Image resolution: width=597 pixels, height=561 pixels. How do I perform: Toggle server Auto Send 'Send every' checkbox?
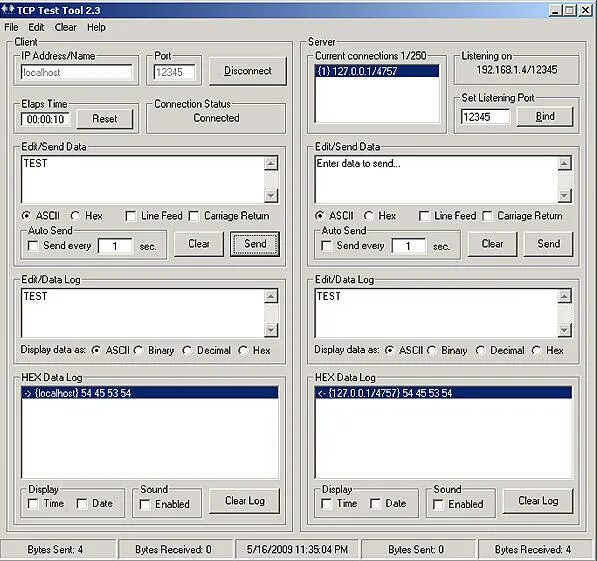(326, 246)
